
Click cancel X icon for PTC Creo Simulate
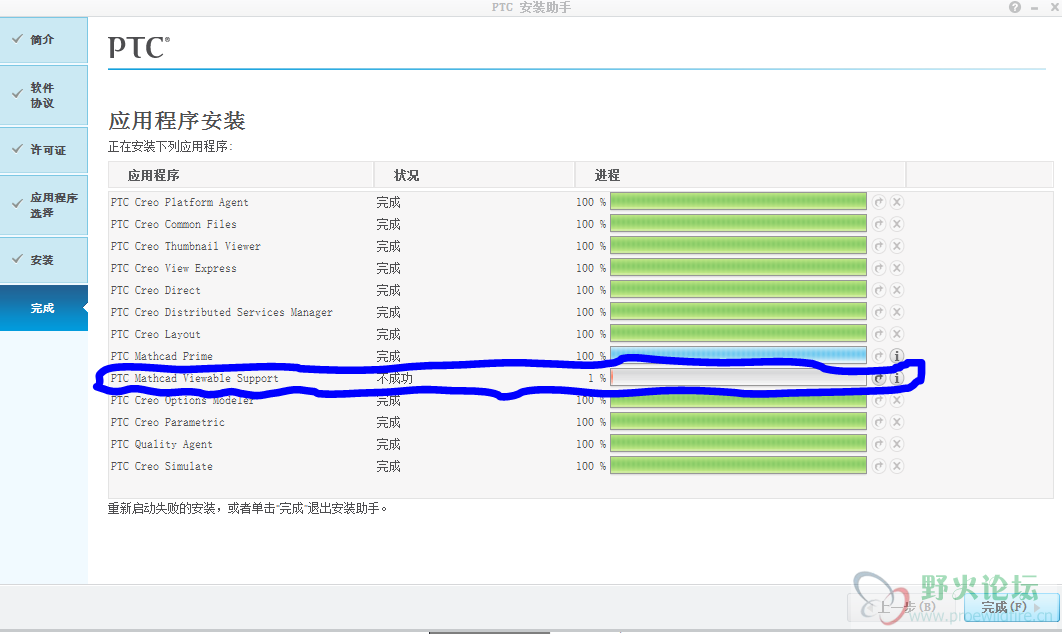[897, 466]
